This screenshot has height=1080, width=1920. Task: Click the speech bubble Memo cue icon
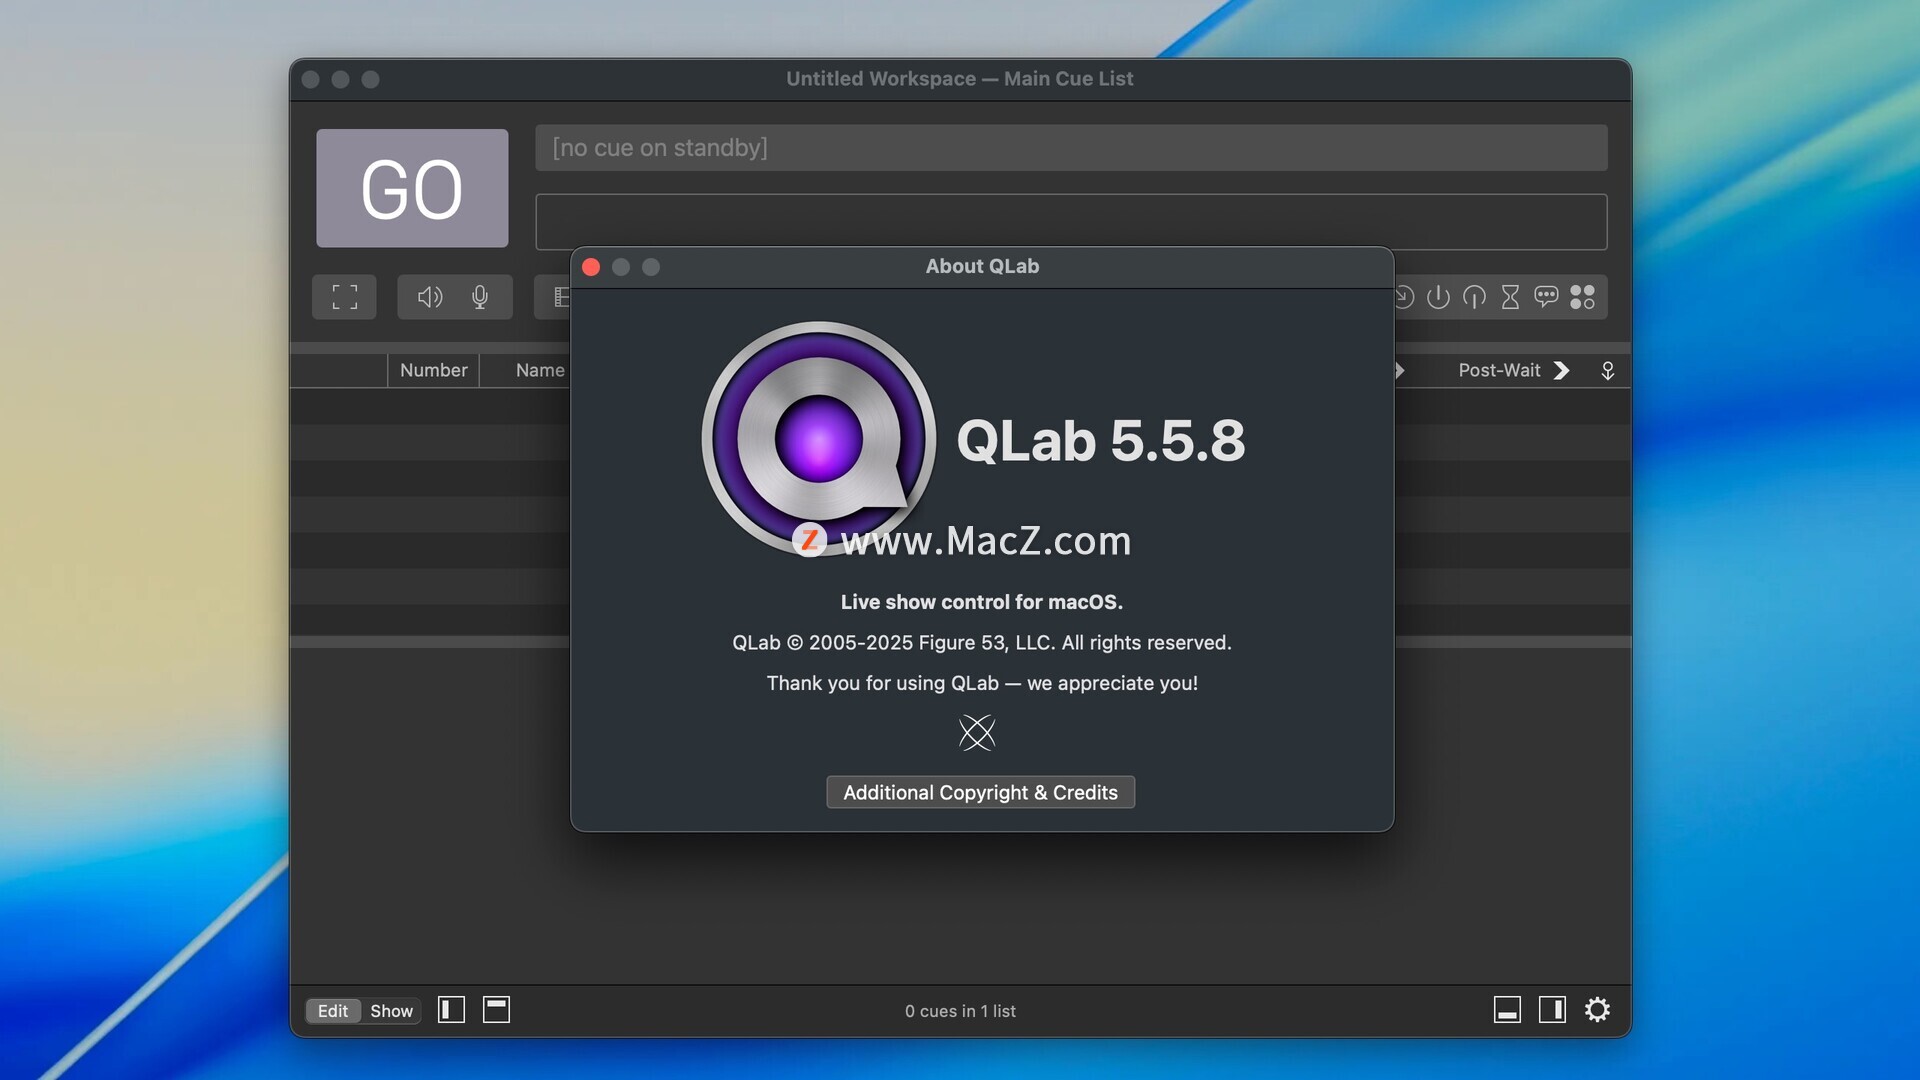point(1546,297)
